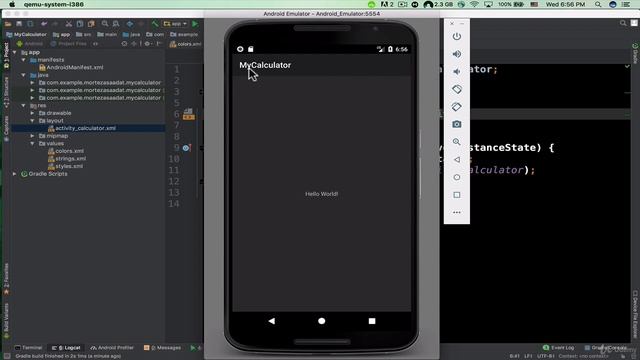Collapse the values folder
This screenshot has width=640, height=360.
pyautogui.click(x=33, y=144)
